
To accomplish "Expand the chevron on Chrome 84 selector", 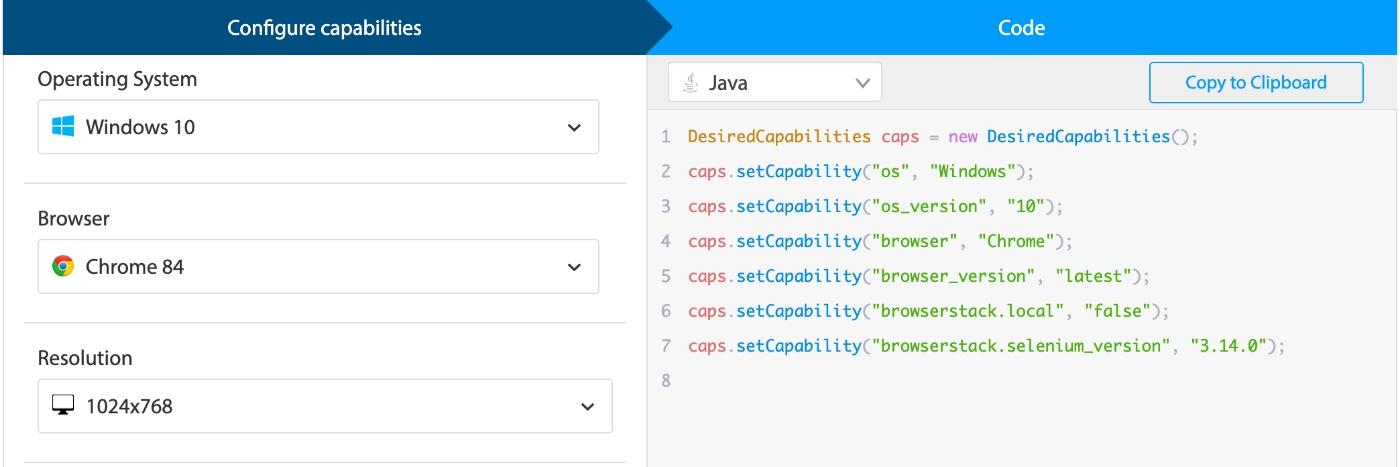I will point(574,267).
